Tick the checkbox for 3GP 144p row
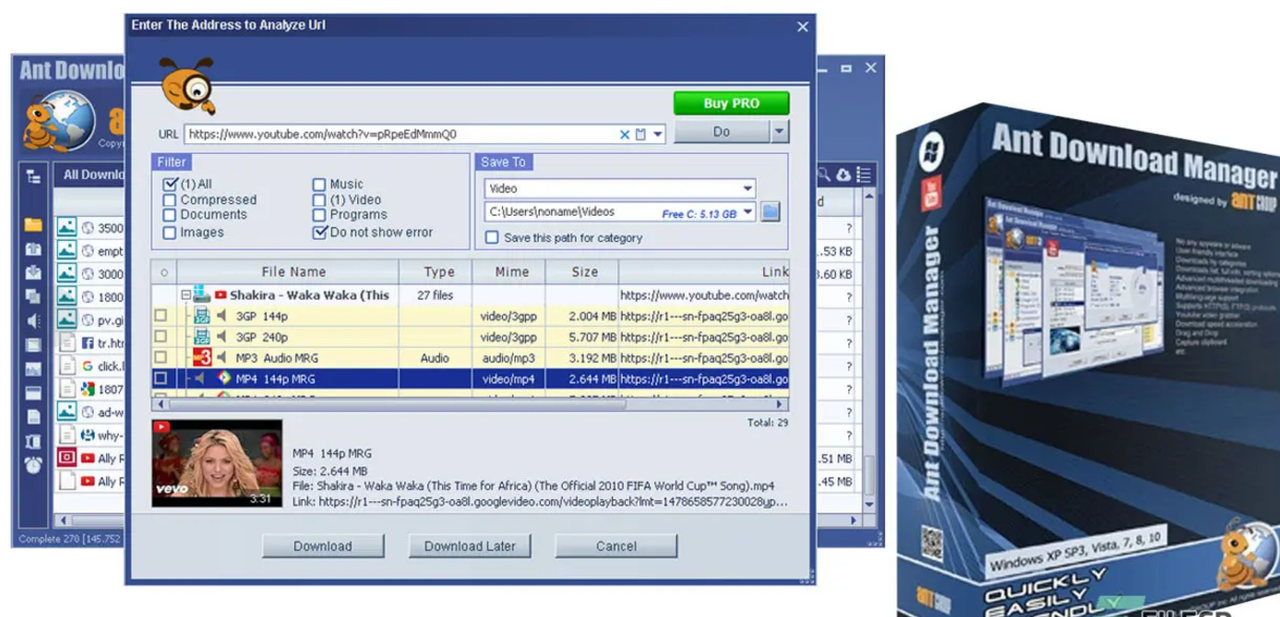Image resolution: width=1280 pixels, height=617 pixels. pyautogui.click(x=160, y=316)
